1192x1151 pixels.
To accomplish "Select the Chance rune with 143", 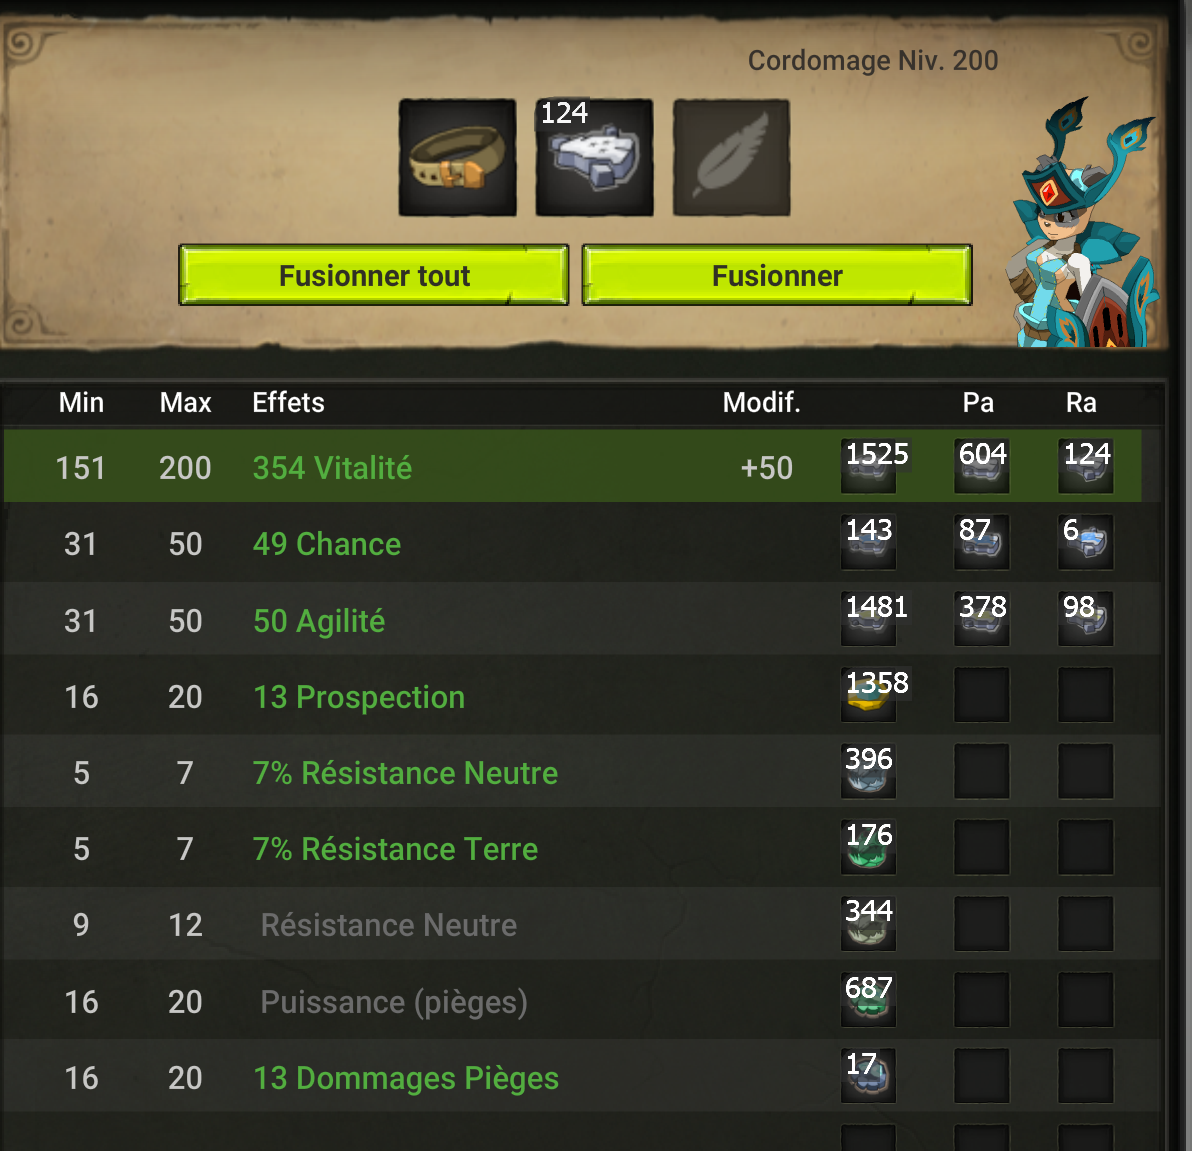I will (868, 542).
